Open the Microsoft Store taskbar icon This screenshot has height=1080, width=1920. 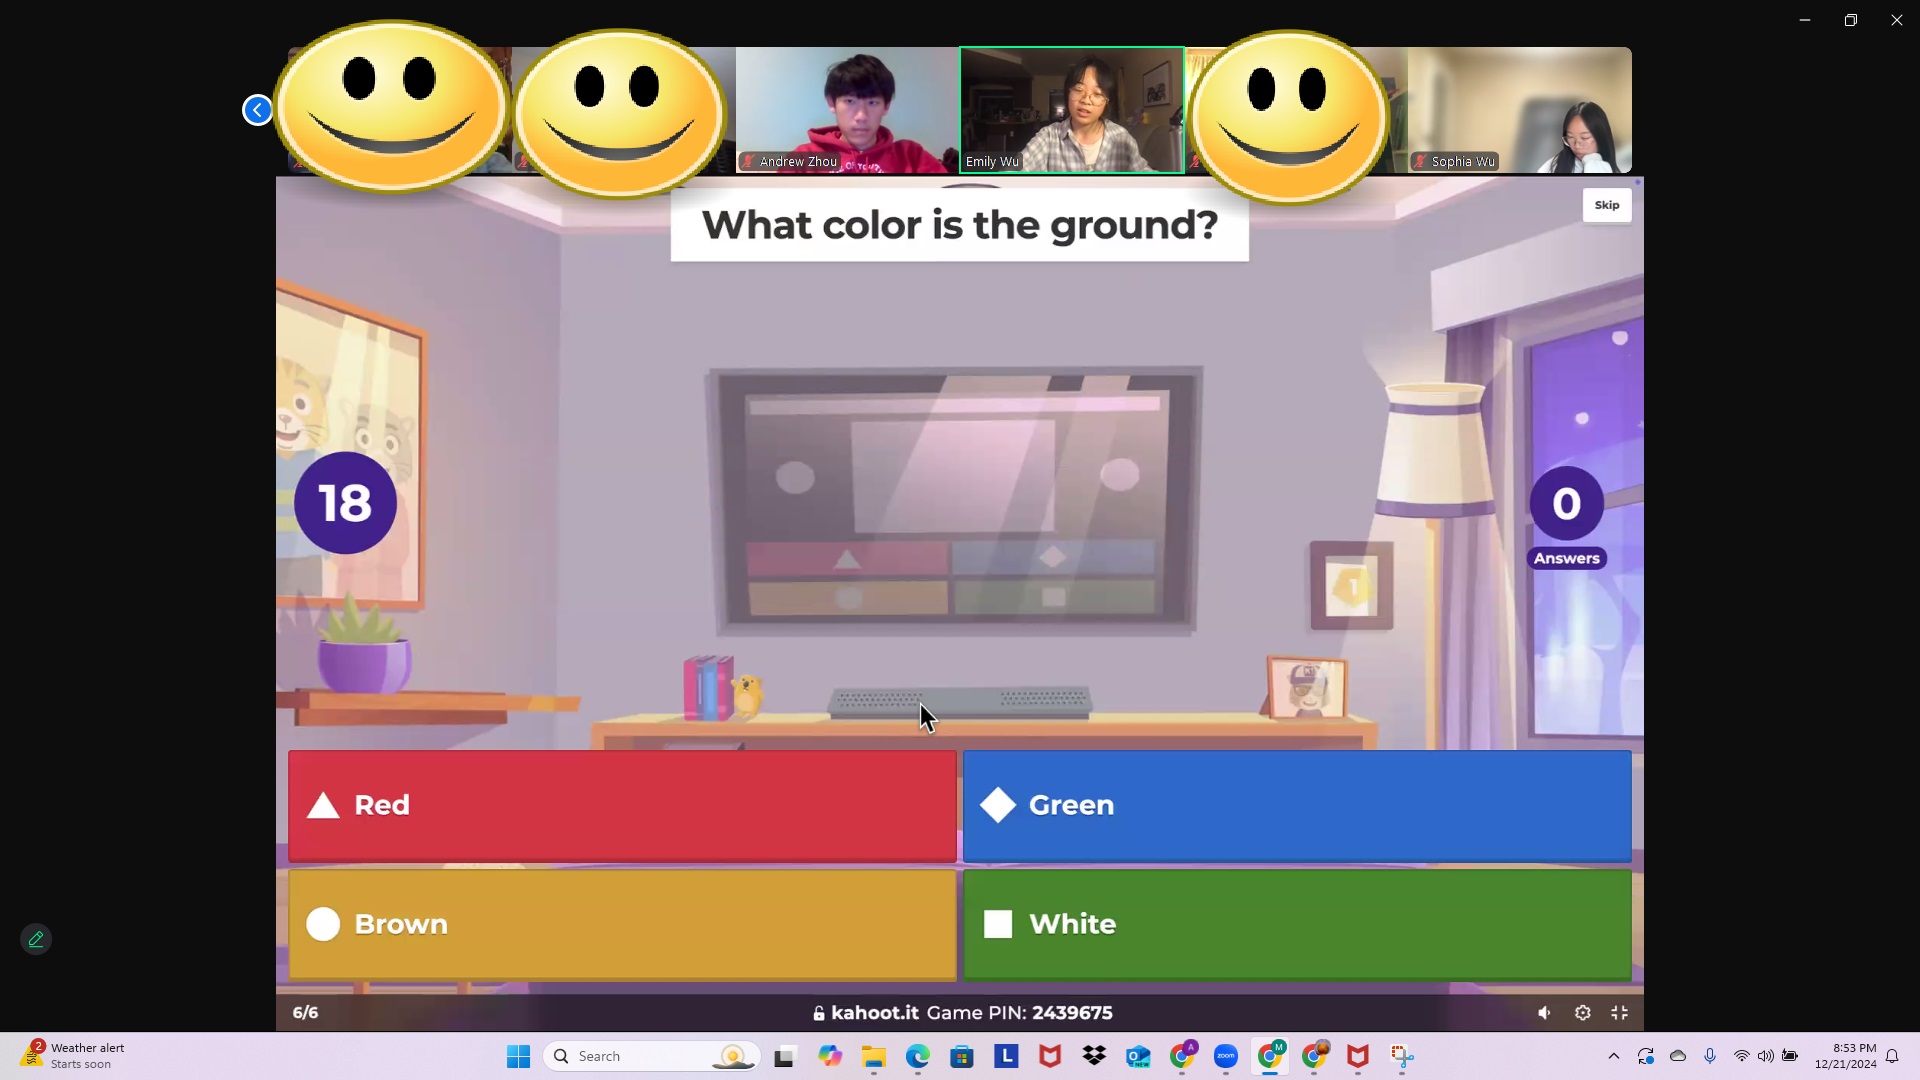[962, 1056]
